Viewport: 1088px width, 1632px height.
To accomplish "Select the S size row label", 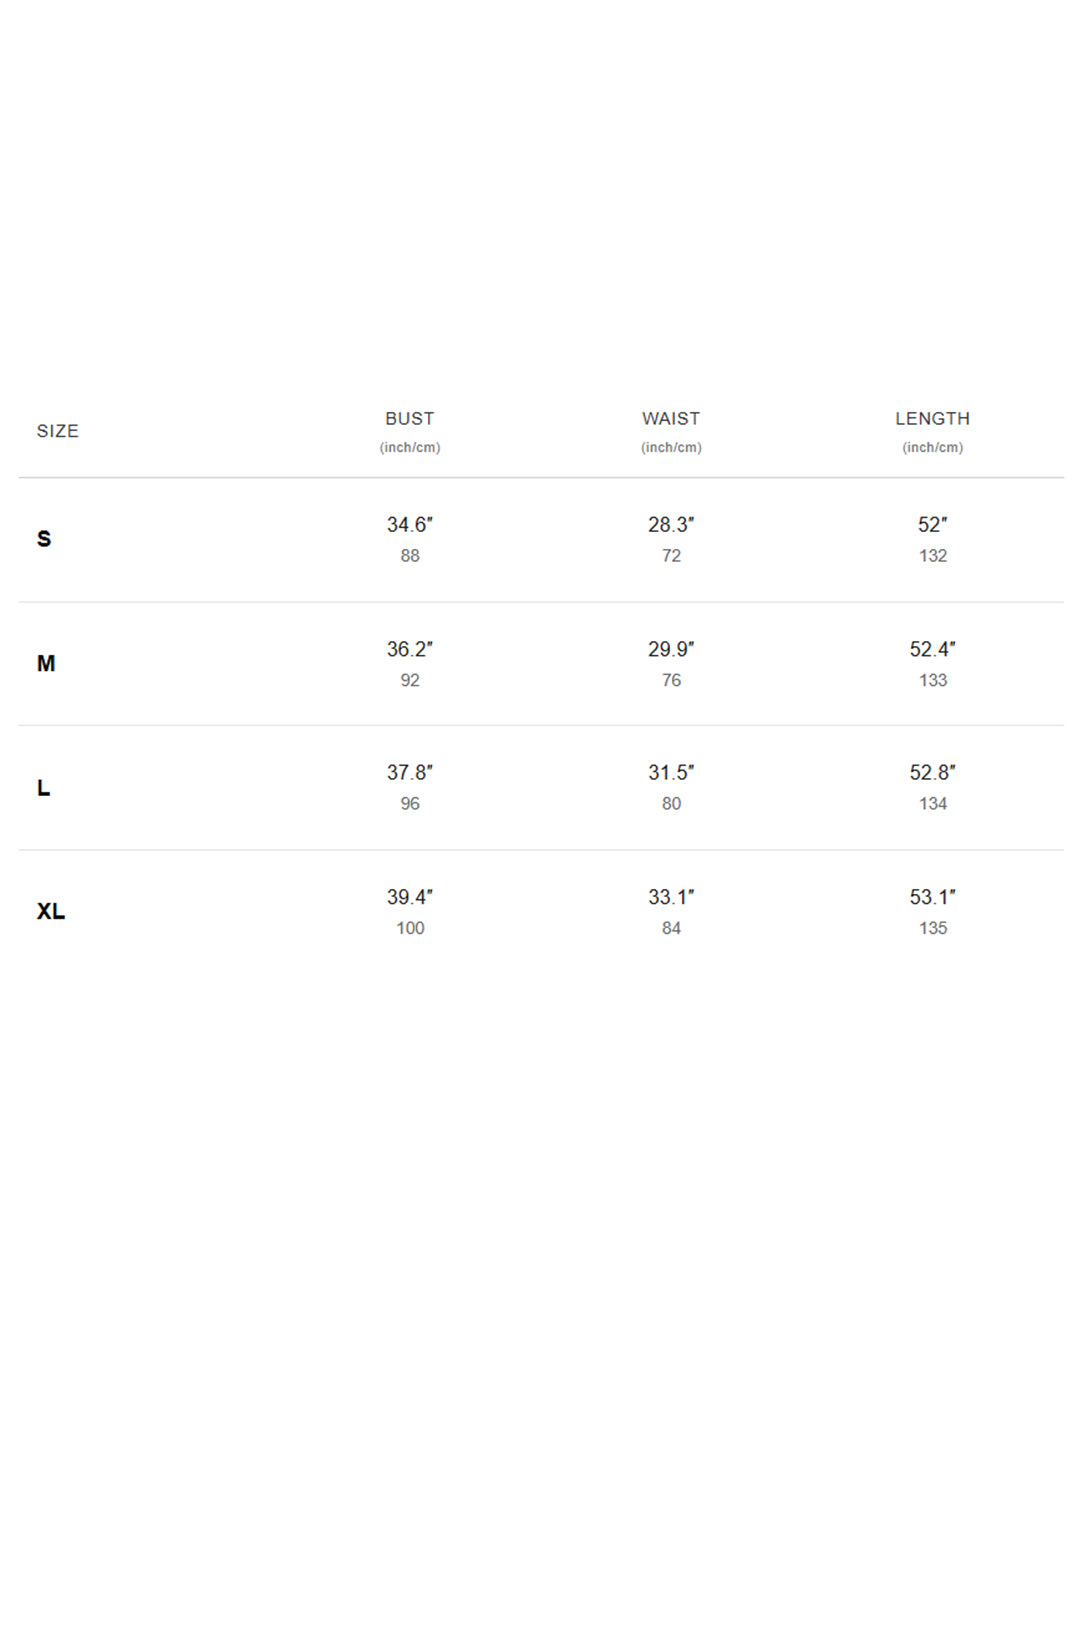I will click(44, 539).
